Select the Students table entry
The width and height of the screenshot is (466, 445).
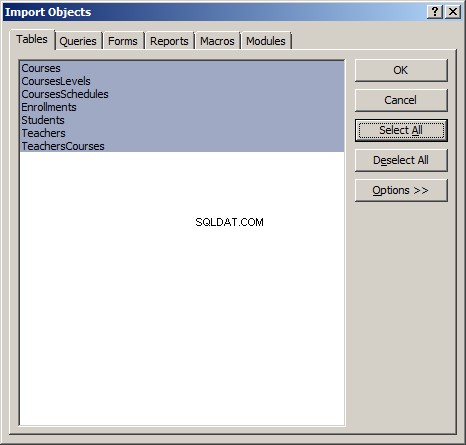click(182, 120)
